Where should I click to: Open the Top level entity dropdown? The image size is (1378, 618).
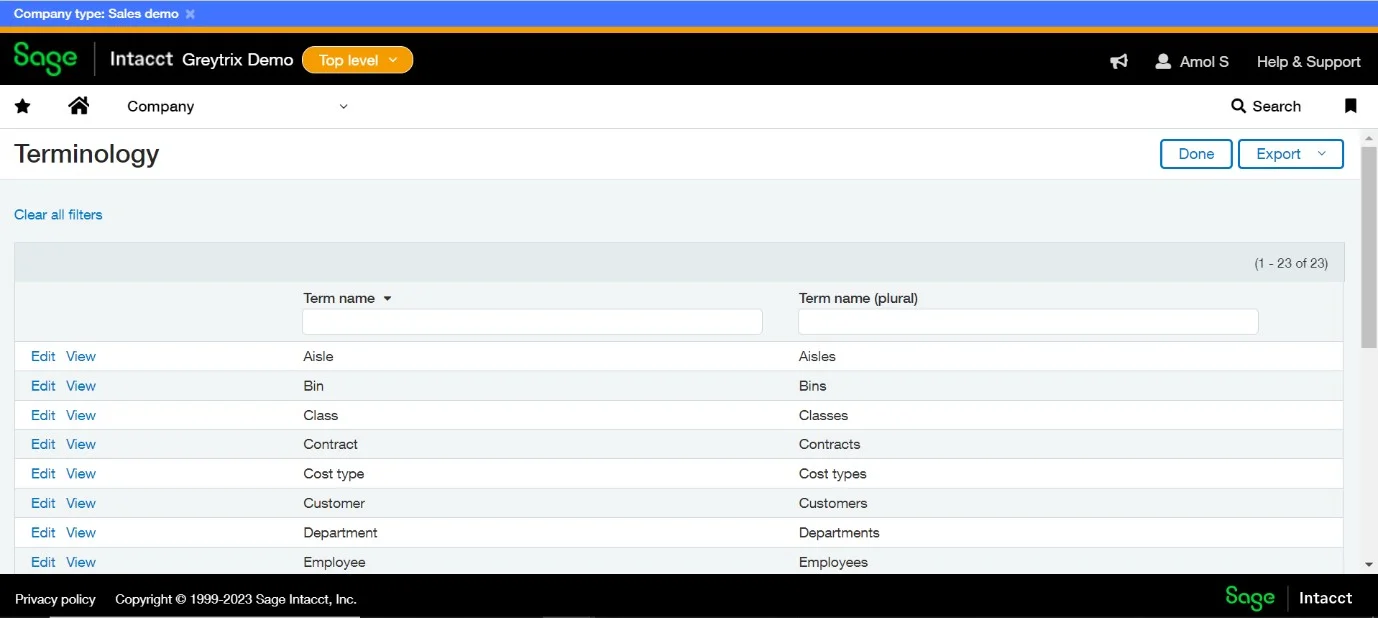tap(357, 60)
